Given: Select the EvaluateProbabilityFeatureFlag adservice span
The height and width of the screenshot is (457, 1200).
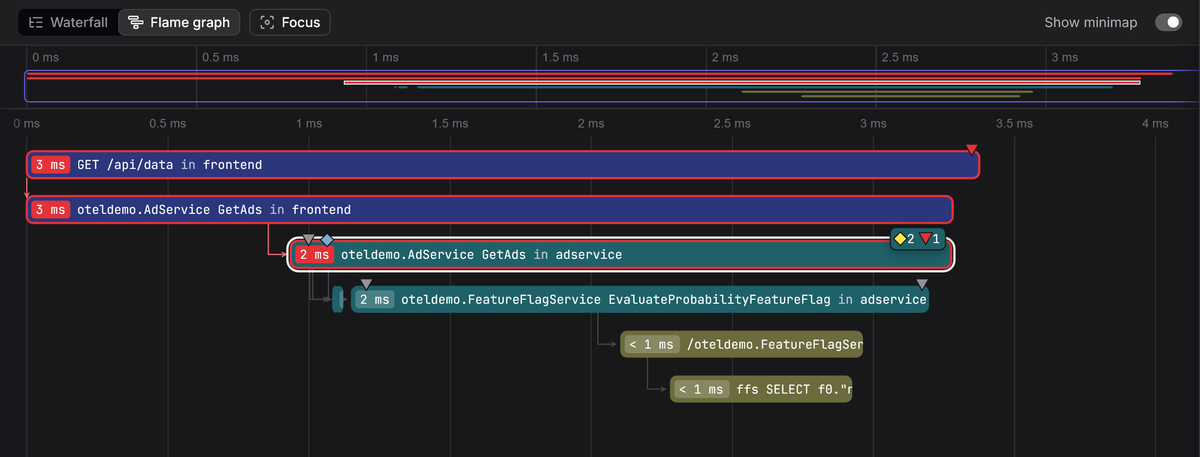Looking at the screenshot, I should (640, 299).
